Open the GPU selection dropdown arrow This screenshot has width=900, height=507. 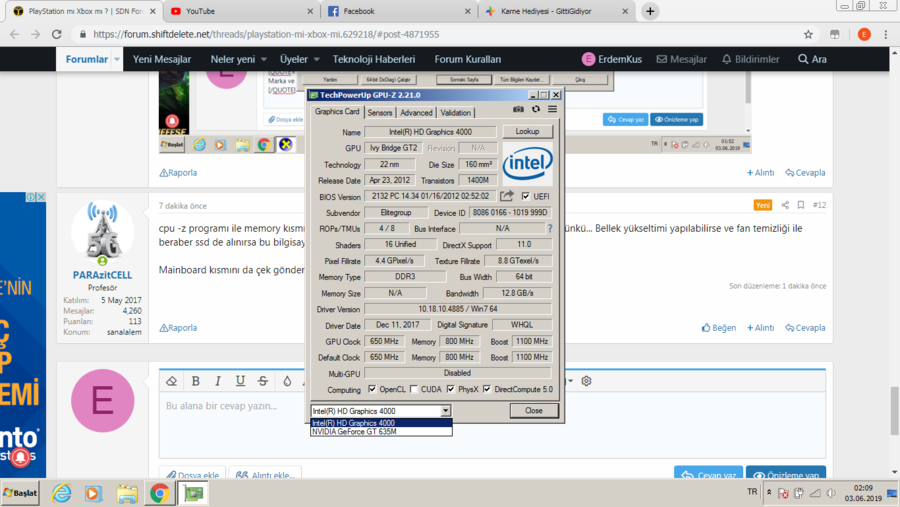point(445,411)
